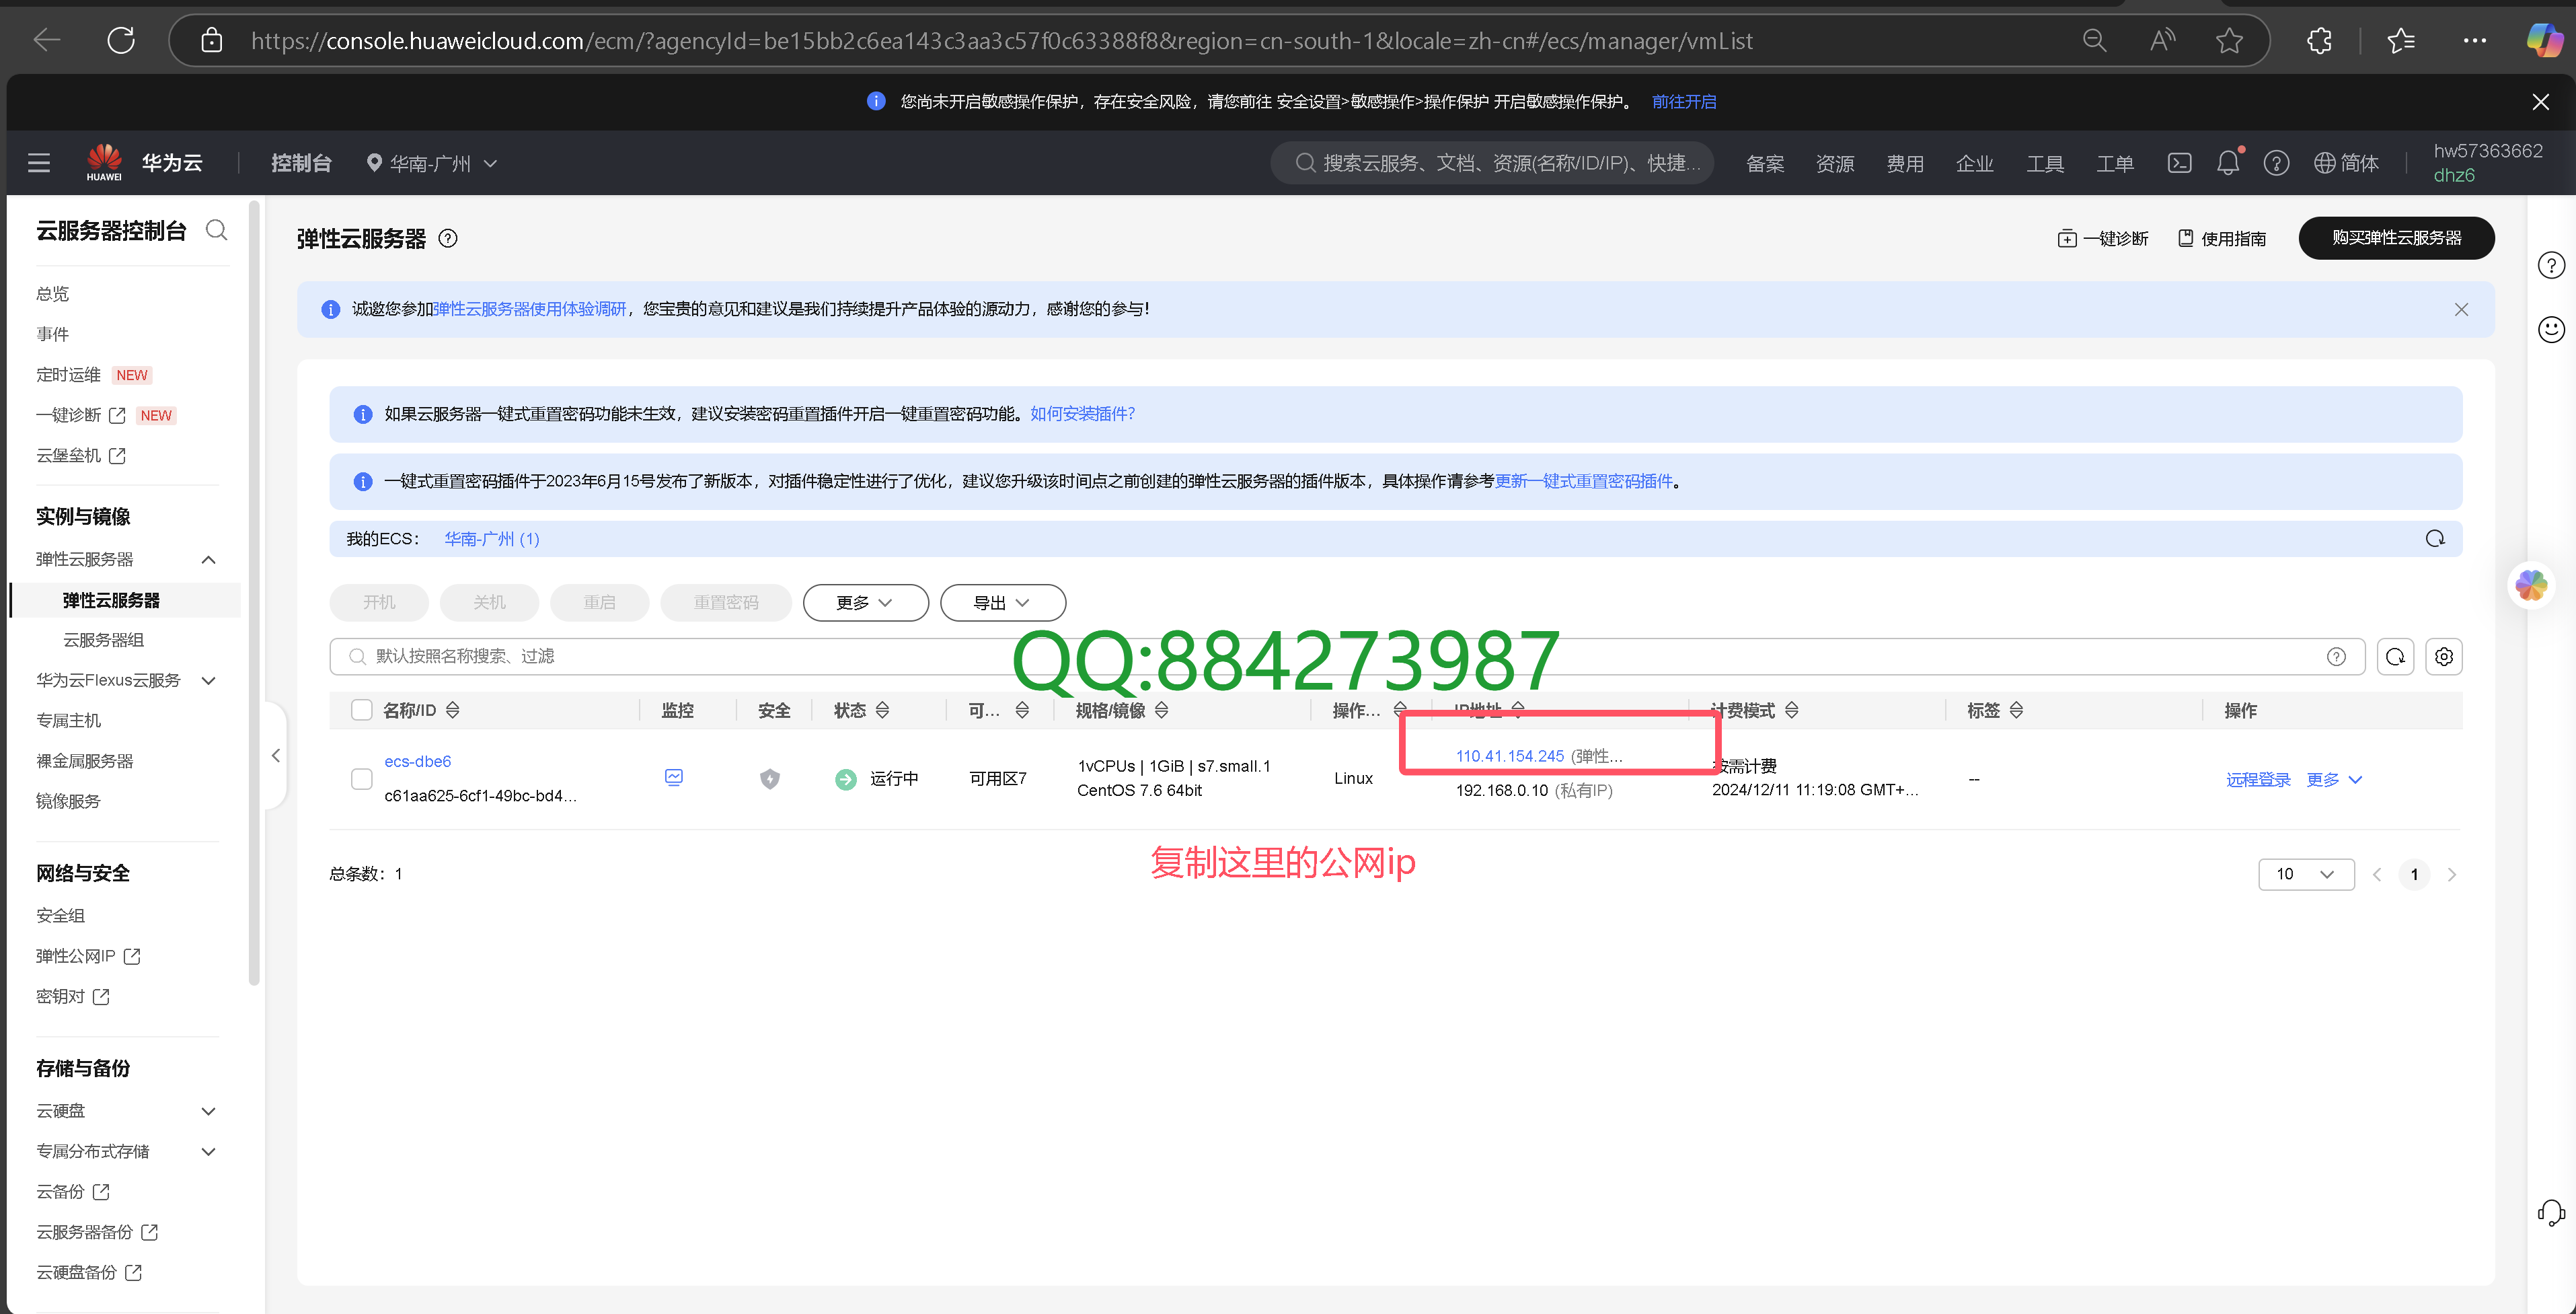
Task: Collapse the left sidebar with arrow handle
Action: 276,756
